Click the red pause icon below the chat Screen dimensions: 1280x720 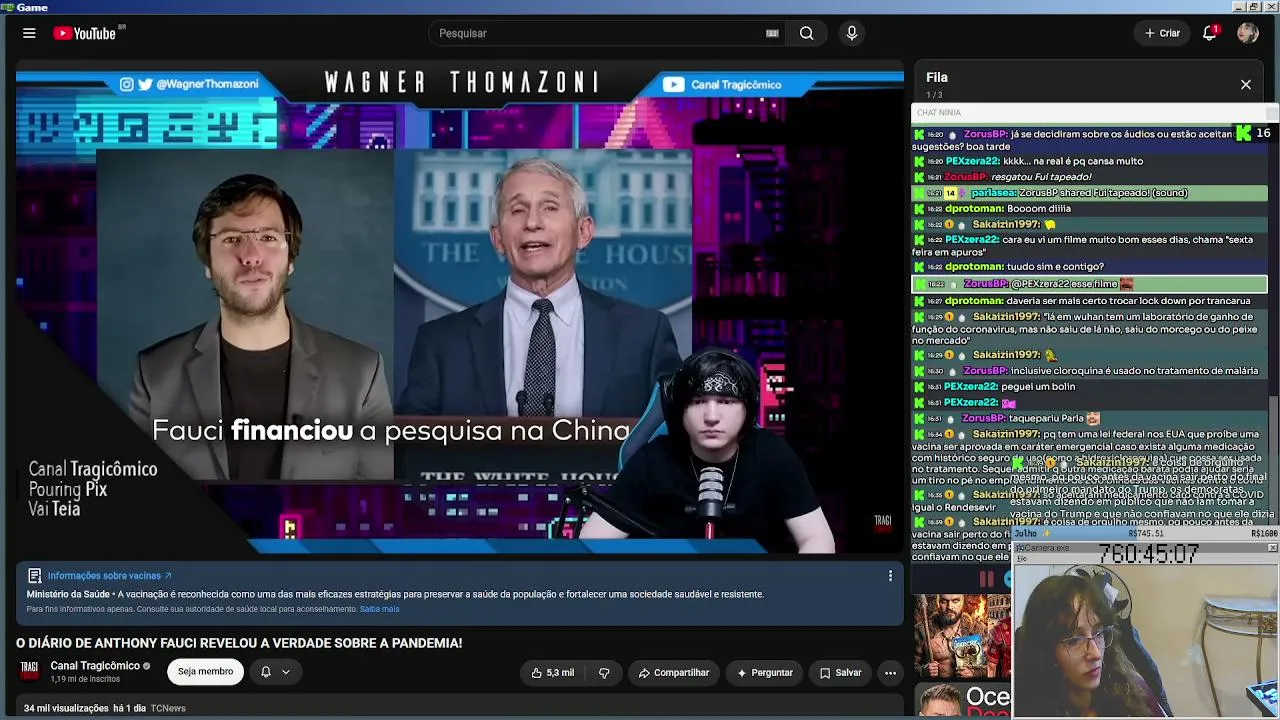pyautogui.click(x=987, y=578)
